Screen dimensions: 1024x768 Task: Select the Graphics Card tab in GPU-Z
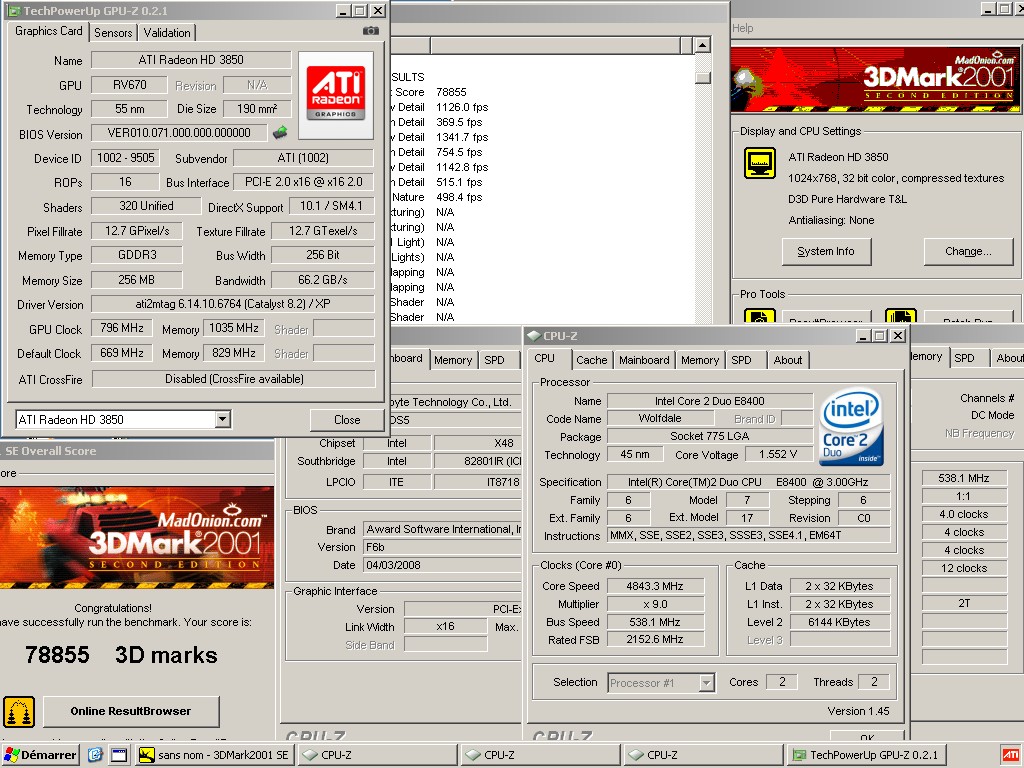(x=48, y=31)
